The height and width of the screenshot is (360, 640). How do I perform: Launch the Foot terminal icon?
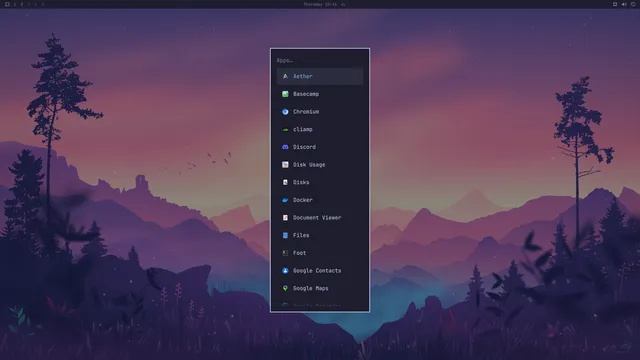point(285,253)
